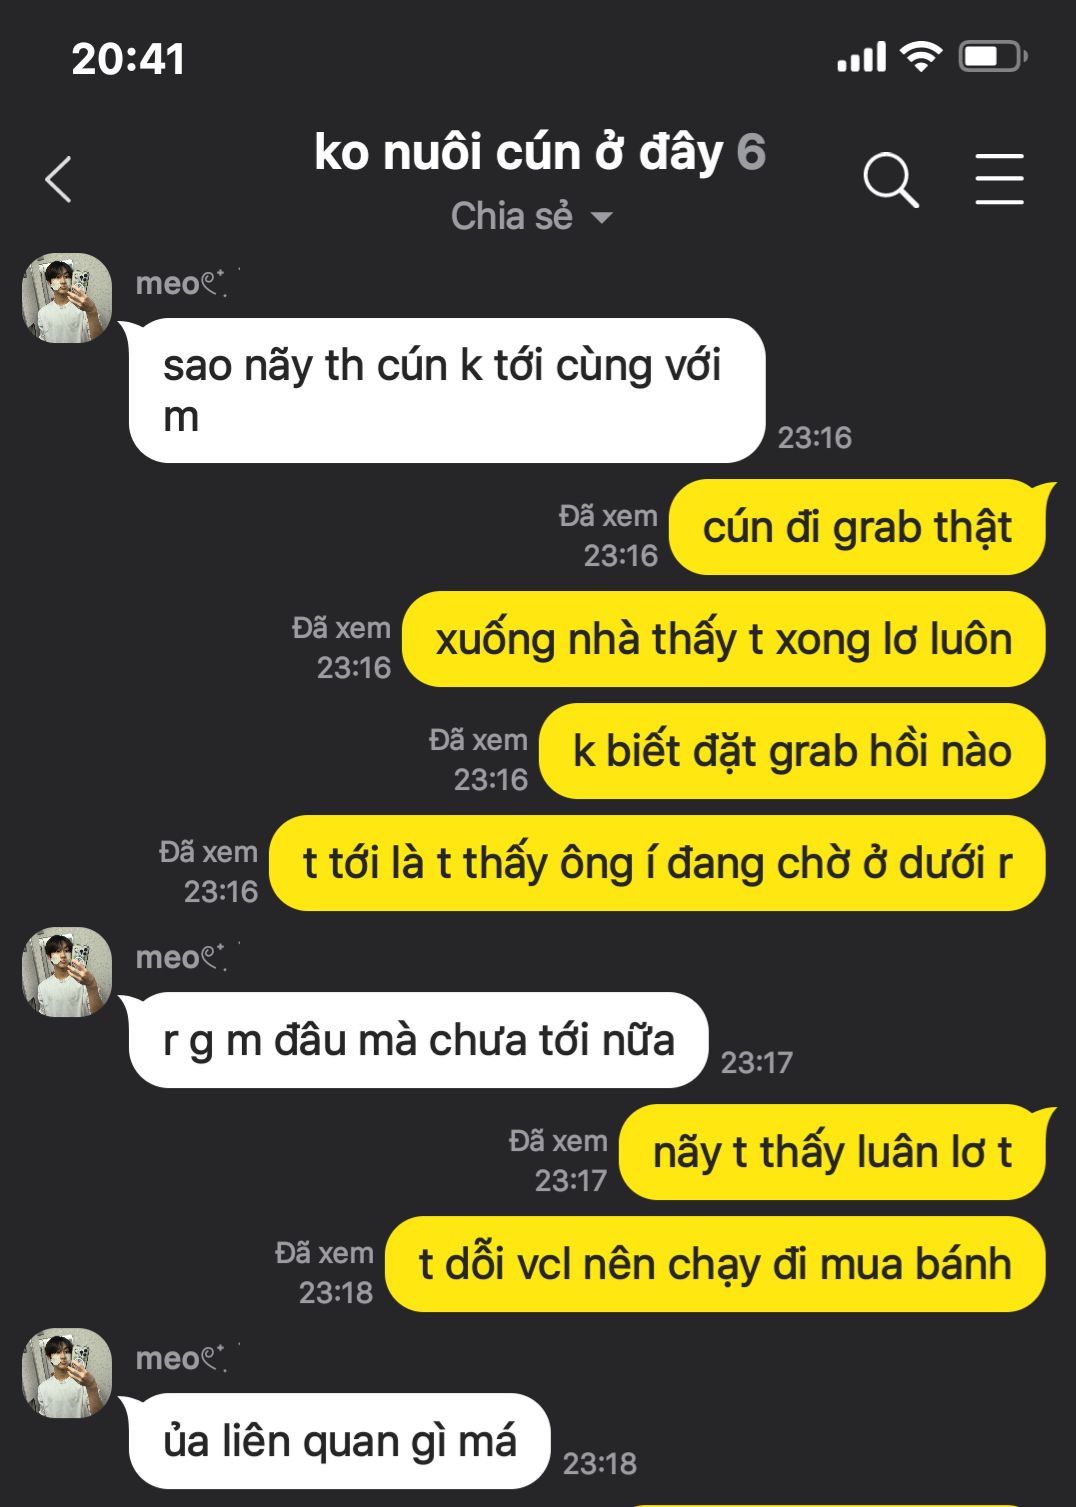This screenshot has width=1076, height=1507.
Task: Tap the chat title ko nuôi cún ở đây
Action: pyautogui.click(x=519, y=152)
